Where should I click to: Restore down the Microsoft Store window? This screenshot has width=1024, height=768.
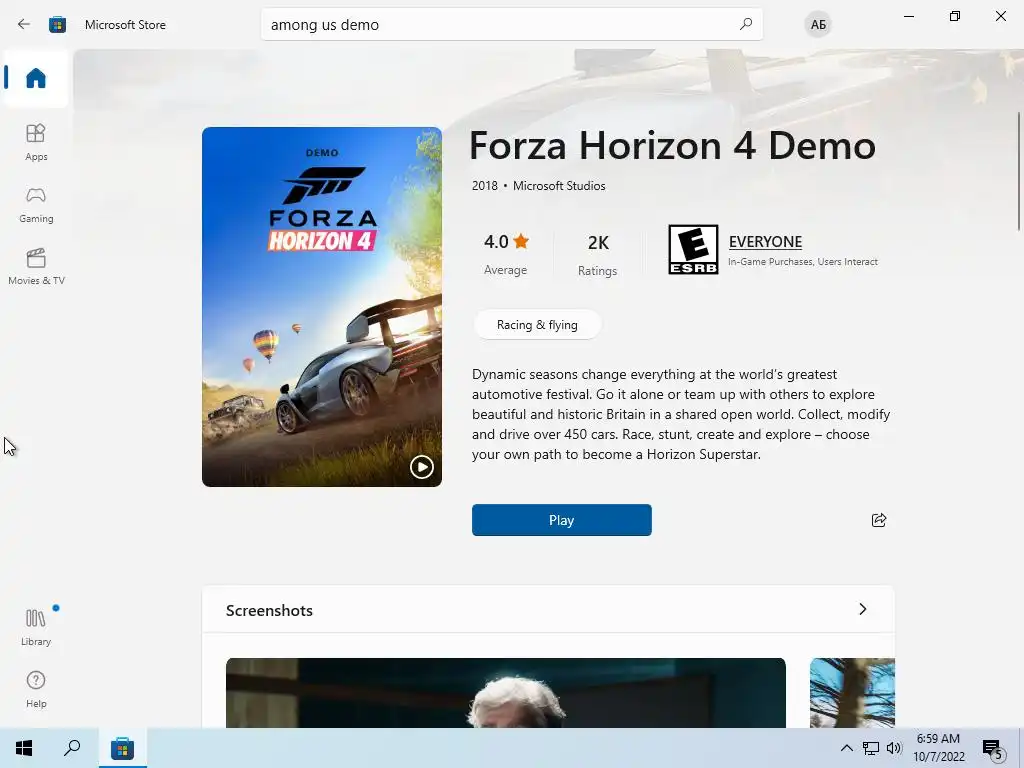[955, 16]
